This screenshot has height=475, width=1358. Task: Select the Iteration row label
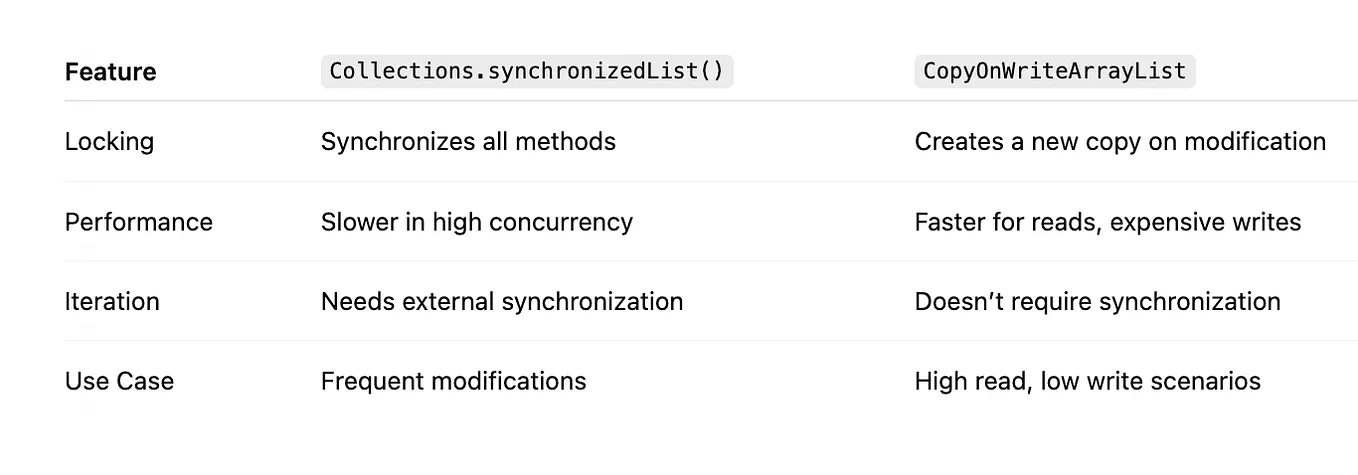(x=112, y=302)
